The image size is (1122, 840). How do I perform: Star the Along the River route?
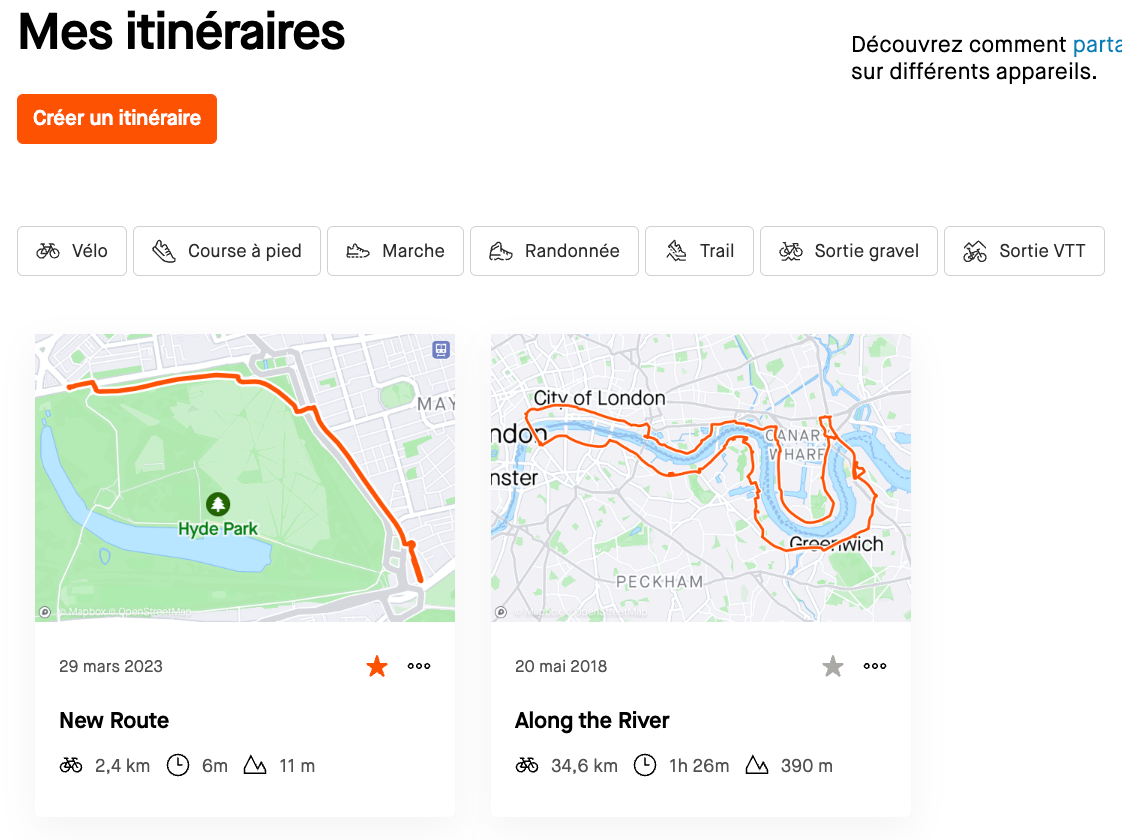[833, 666]
